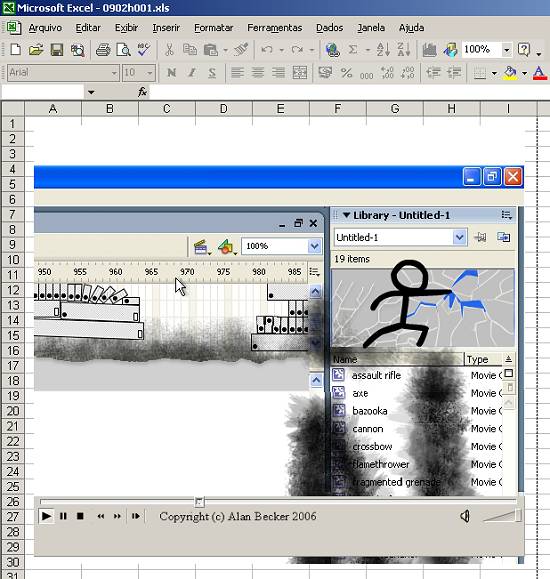Click the Paste clipboard icon

coord(211,49)
